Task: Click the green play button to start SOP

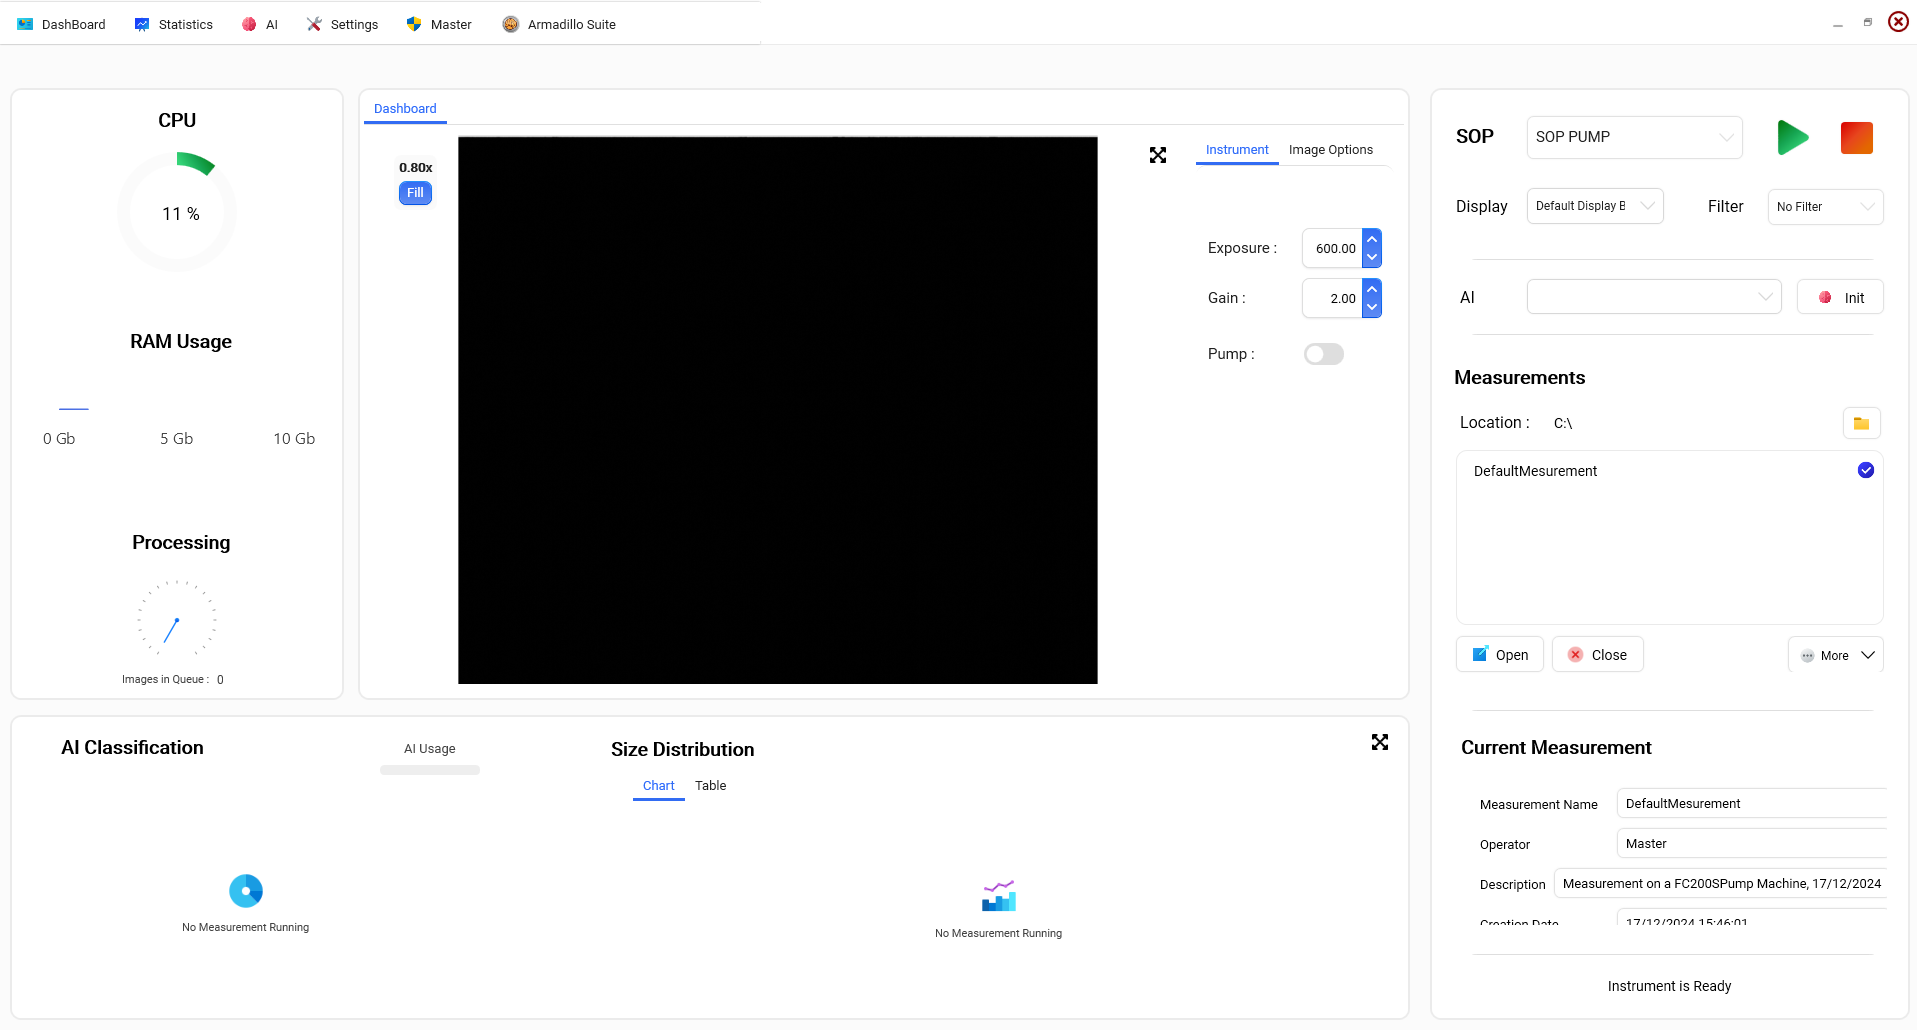Action: point(1792,138)
